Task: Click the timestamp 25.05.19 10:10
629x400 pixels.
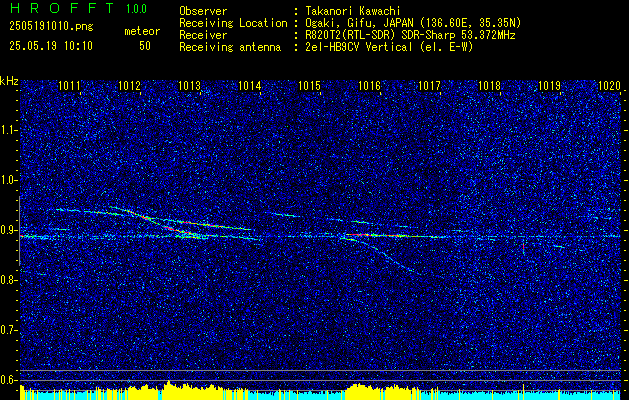Action: [51, 46]
